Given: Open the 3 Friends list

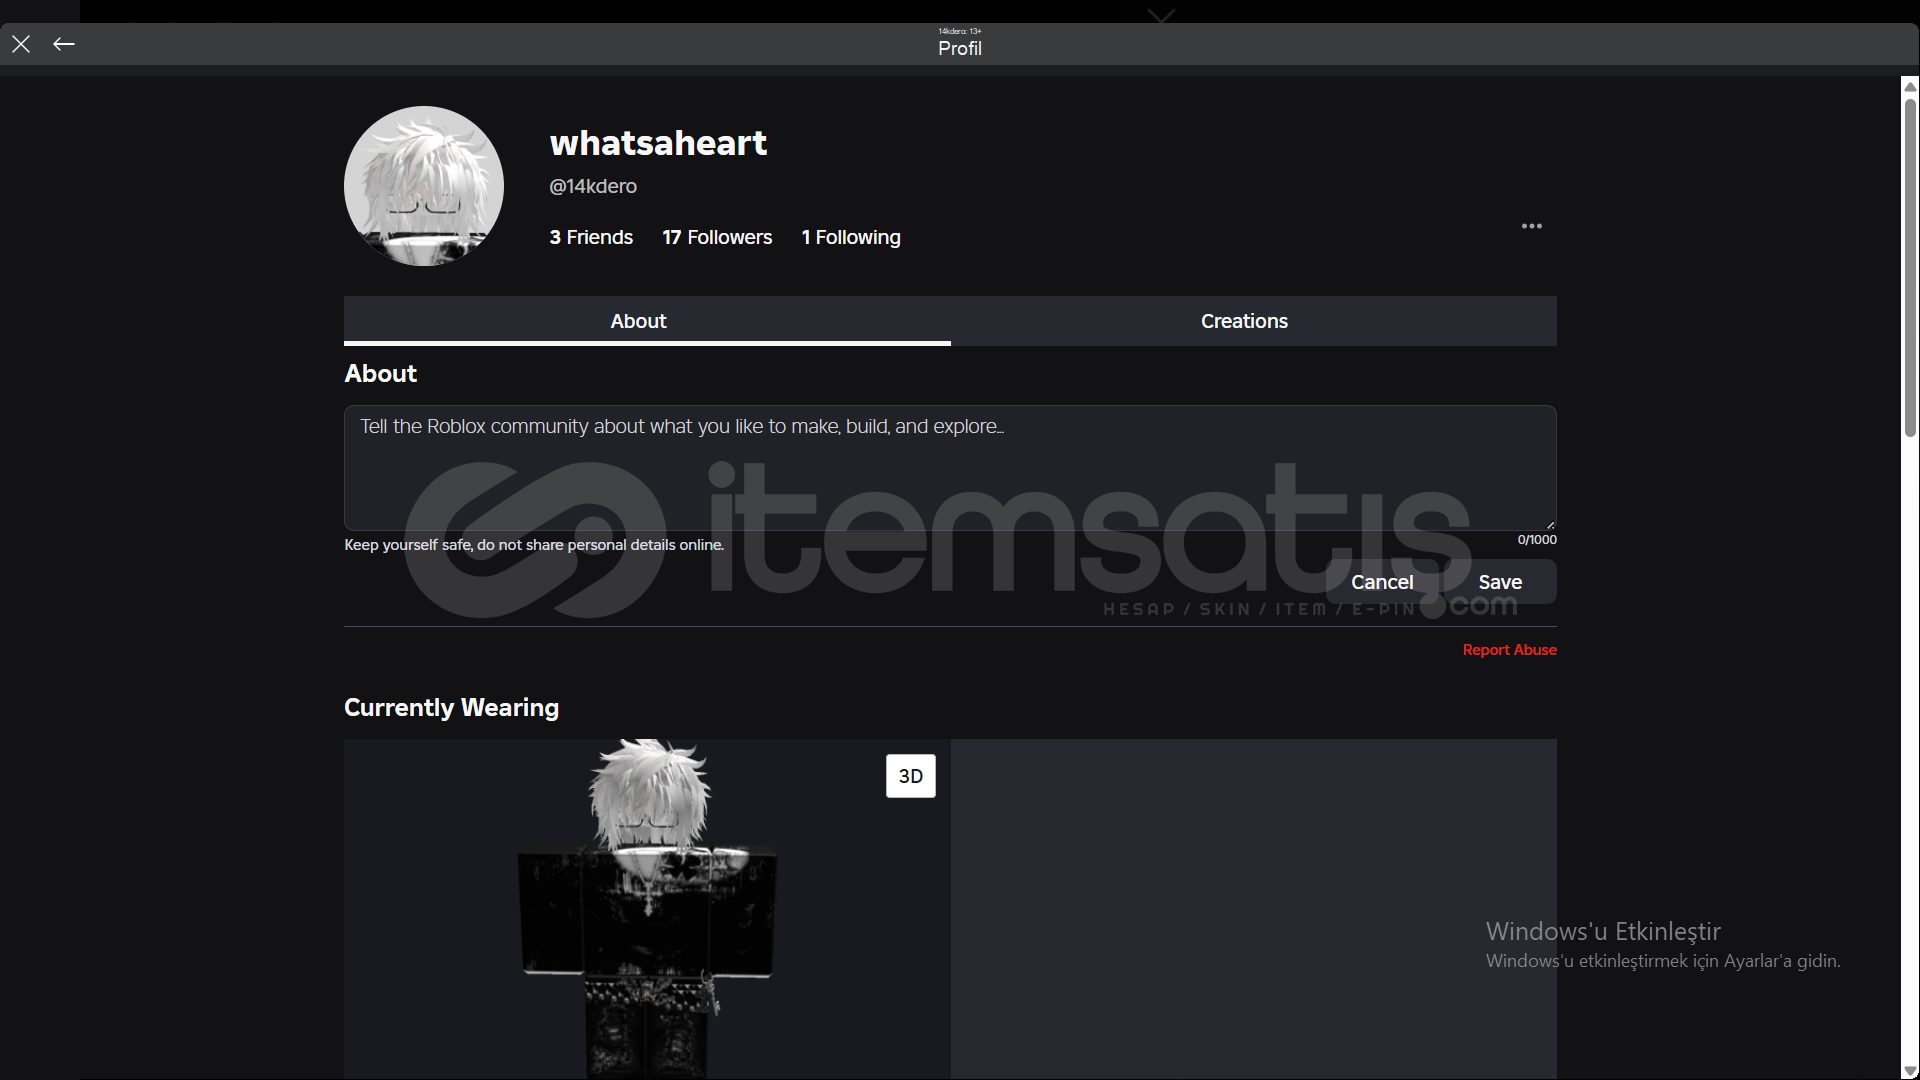Looking at the screenshot, I should [591, 237].
